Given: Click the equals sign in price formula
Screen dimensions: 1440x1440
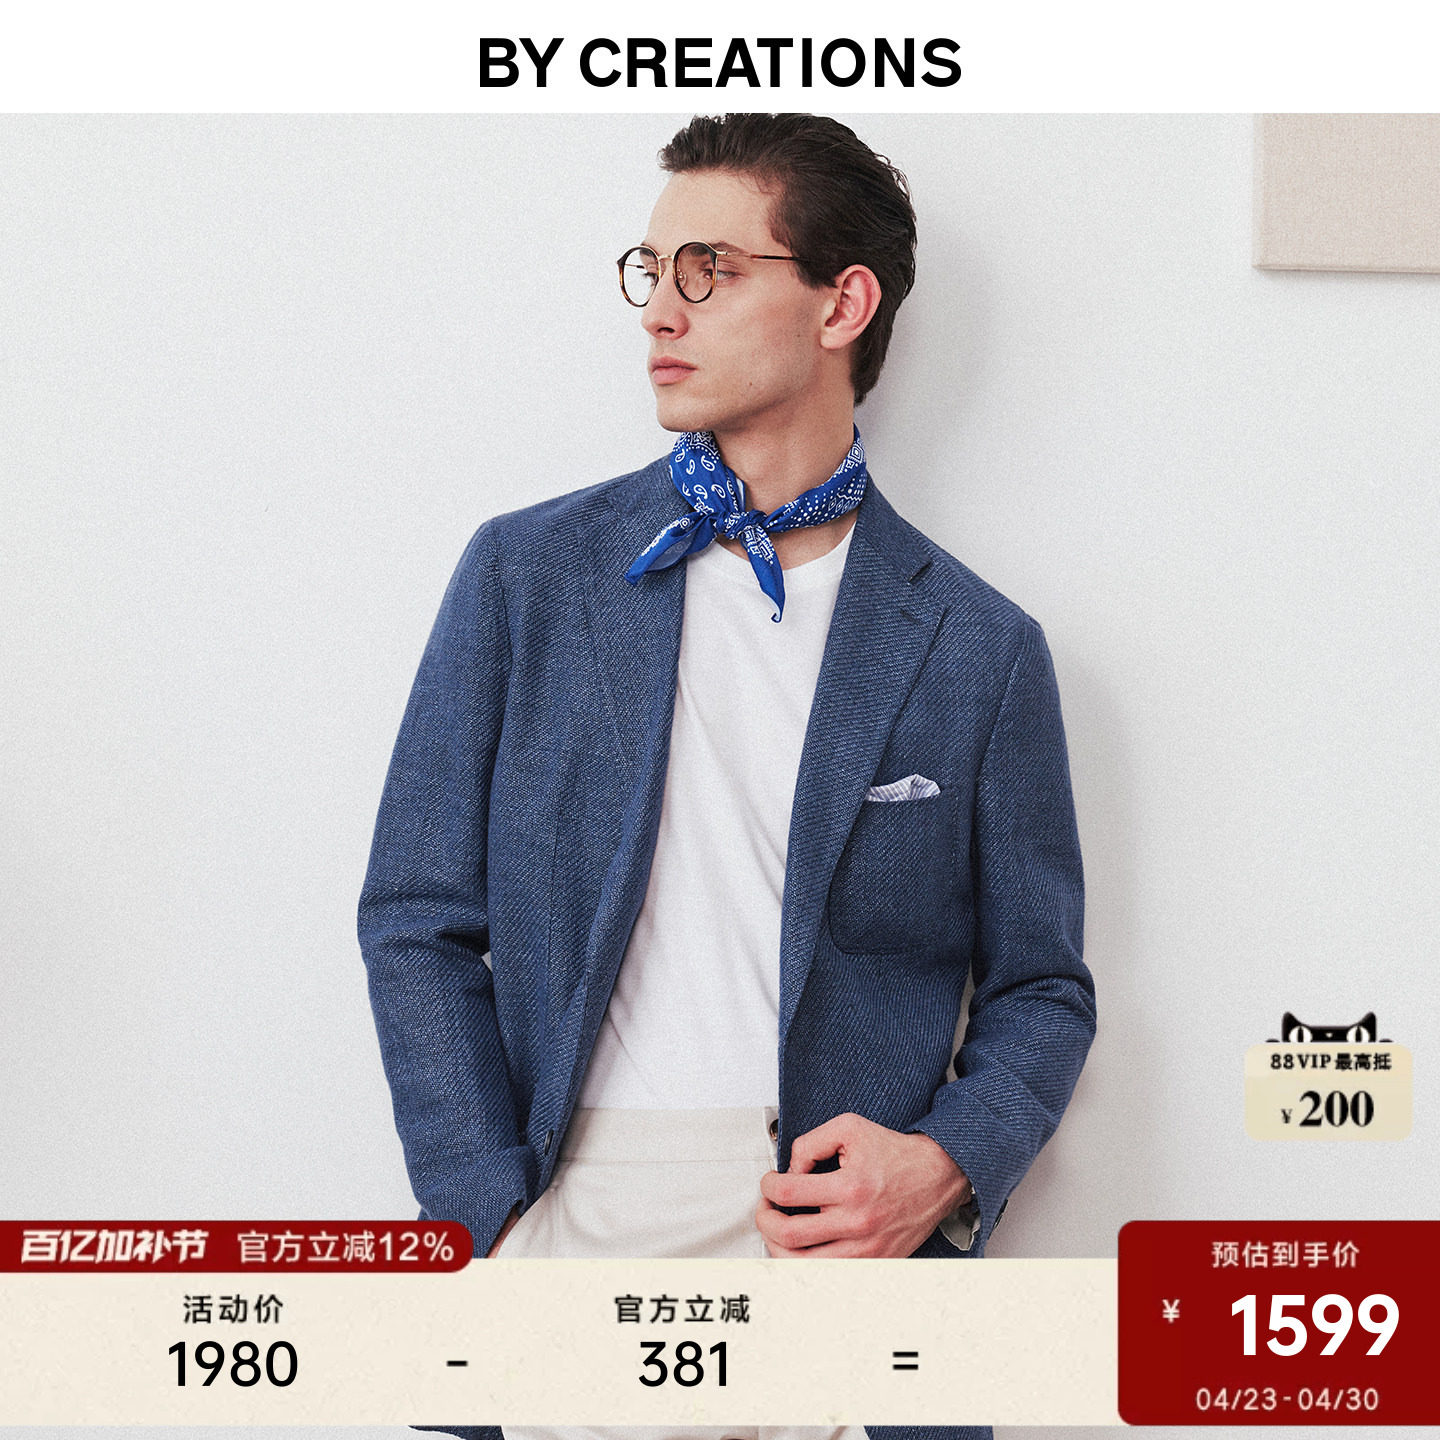Looking at the screenshot, I should pos(905,1362).
